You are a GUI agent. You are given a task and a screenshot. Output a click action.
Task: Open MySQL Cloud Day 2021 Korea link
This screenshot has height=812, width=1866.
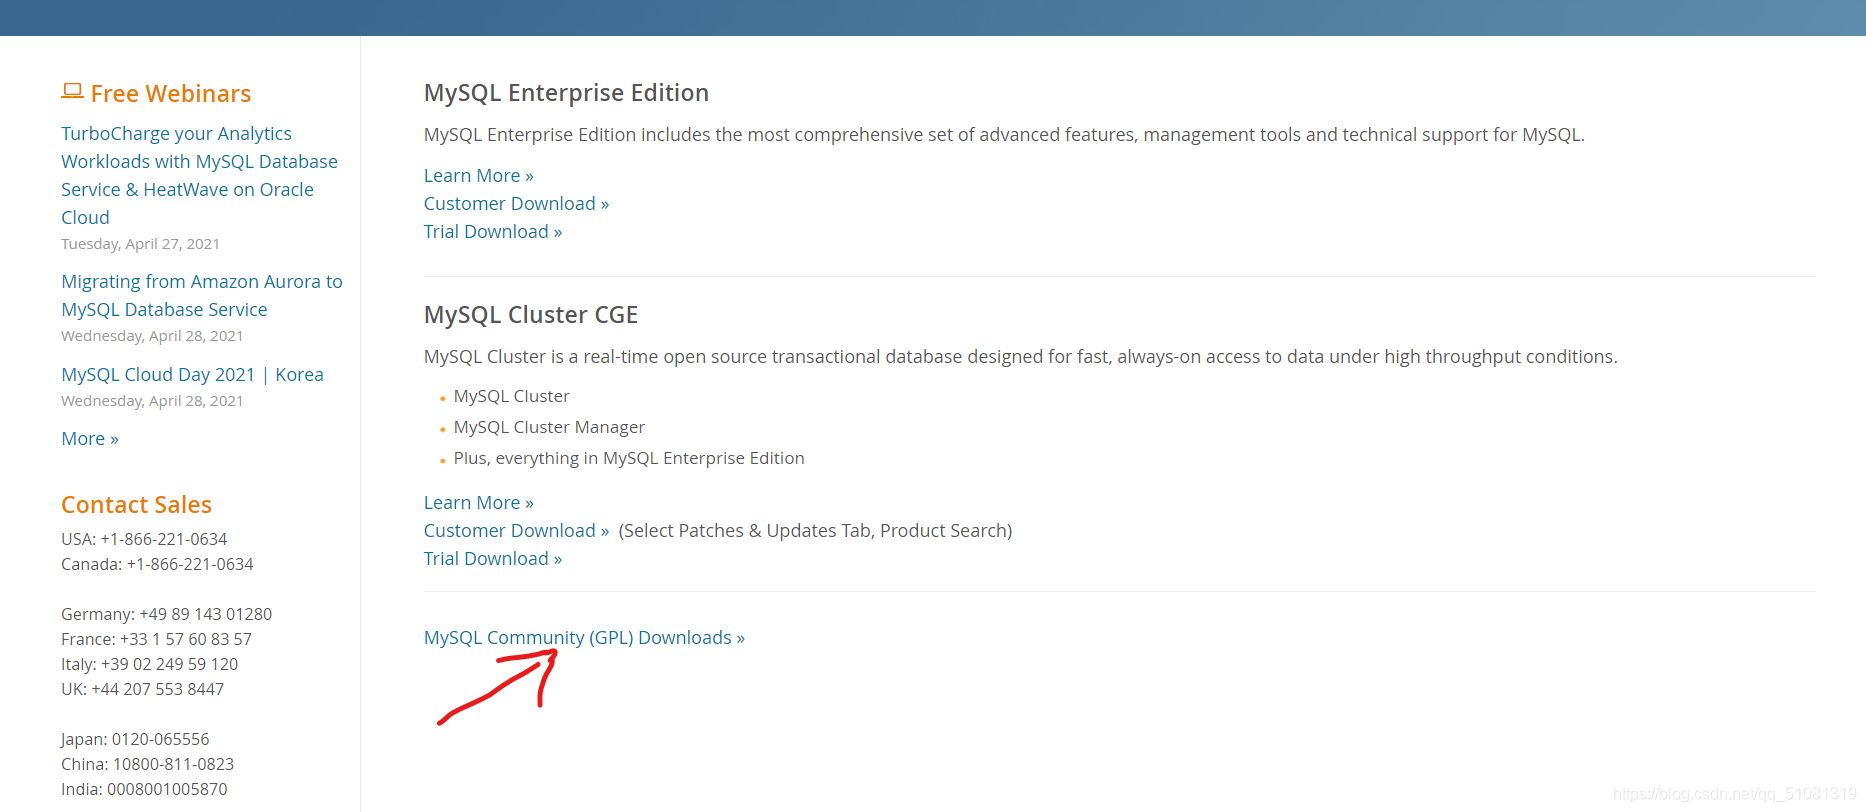click(x=192, y=374)
